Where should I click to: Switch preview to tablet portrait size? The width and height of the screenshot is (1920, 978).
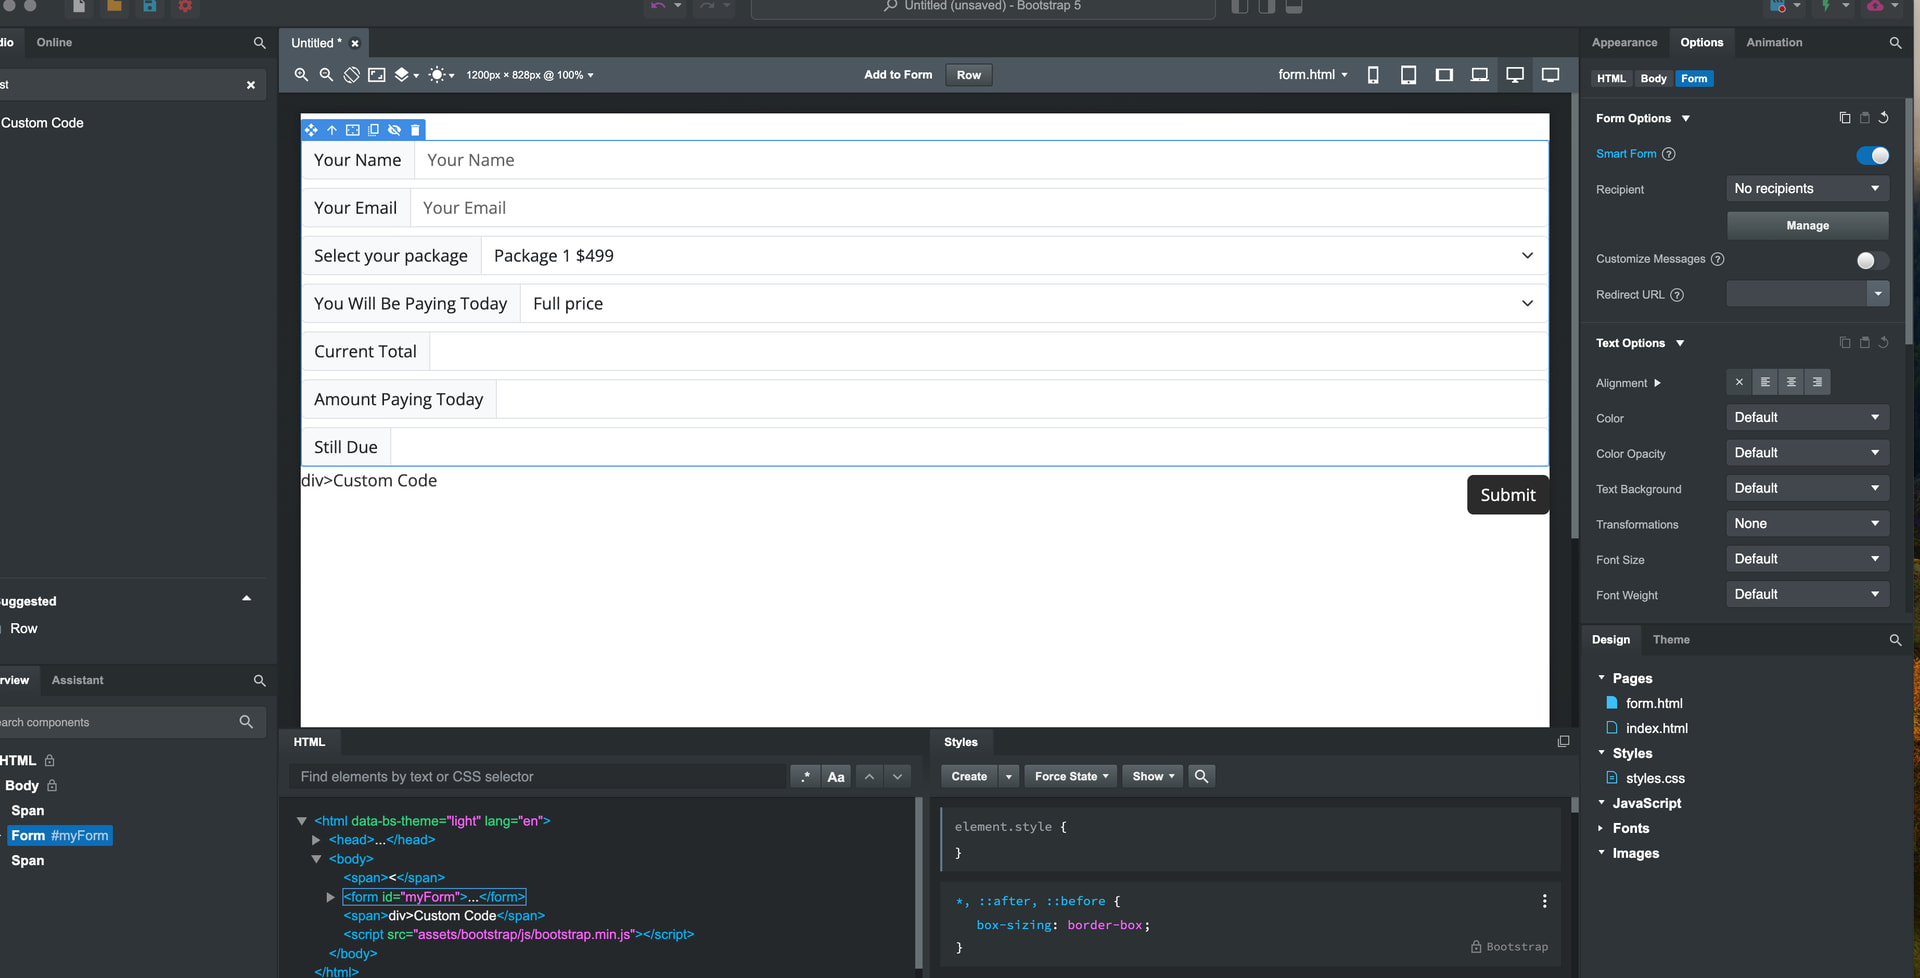click(1408, 75)
